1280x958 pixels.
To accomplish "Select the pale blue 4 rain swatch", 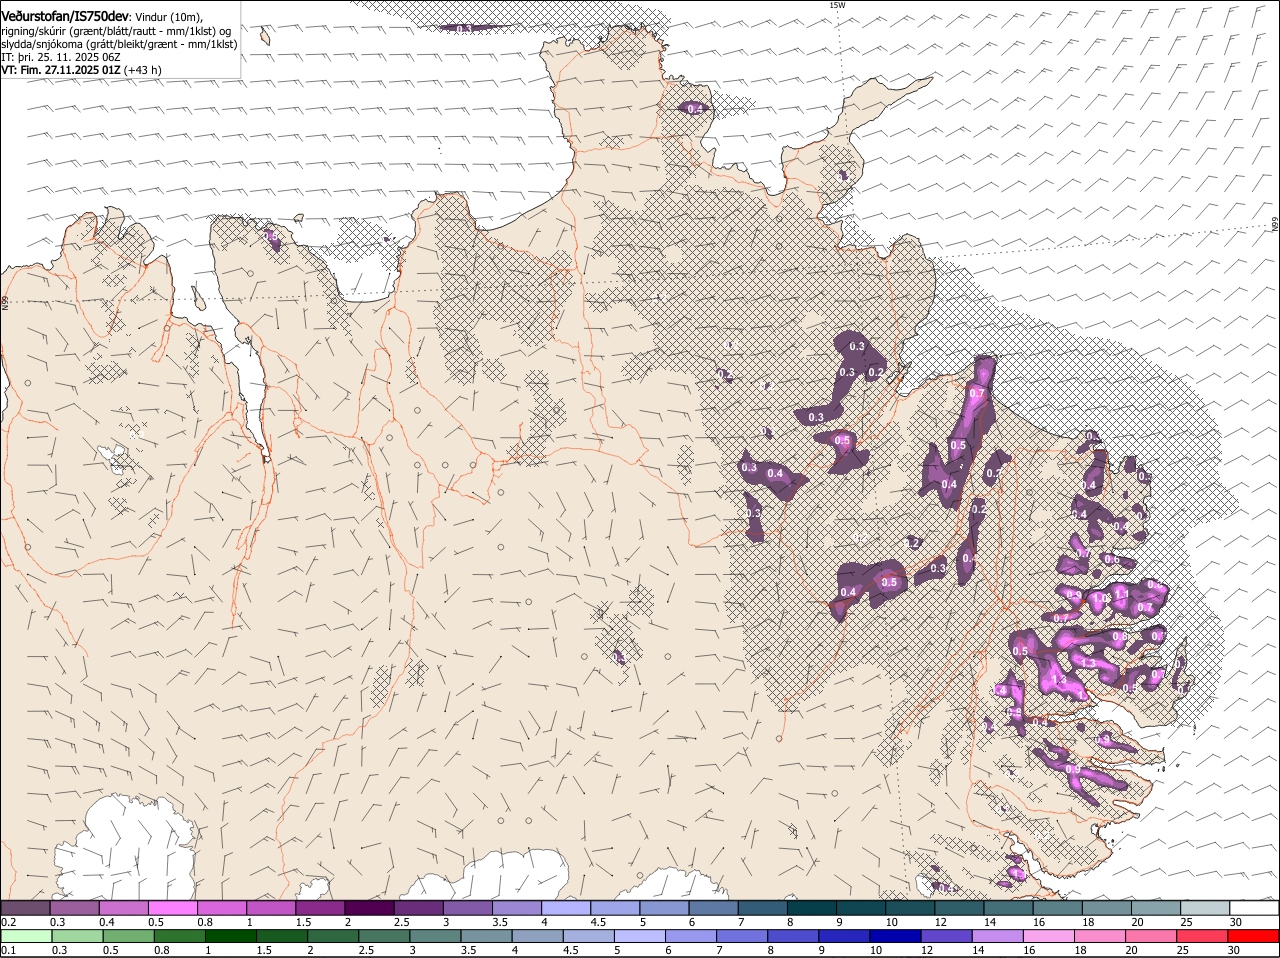I will (x=565, y=907).
